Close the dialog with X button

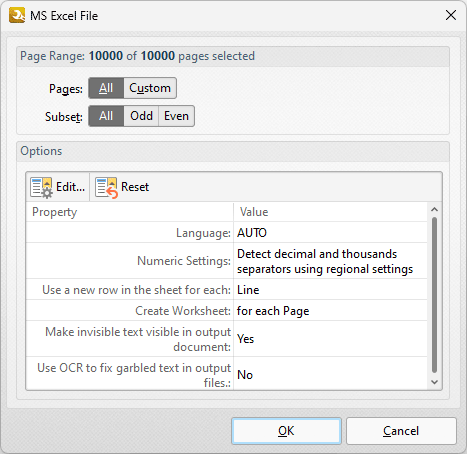451,15
